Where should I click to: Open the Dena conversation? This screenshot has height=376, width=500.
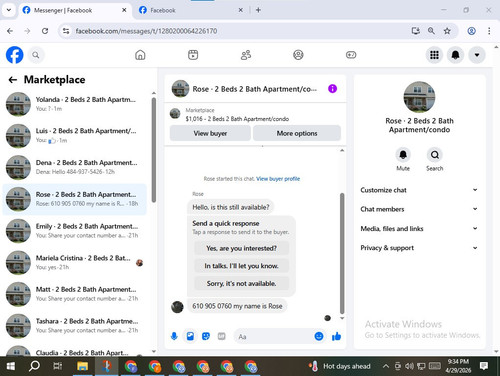coord(75,167)
